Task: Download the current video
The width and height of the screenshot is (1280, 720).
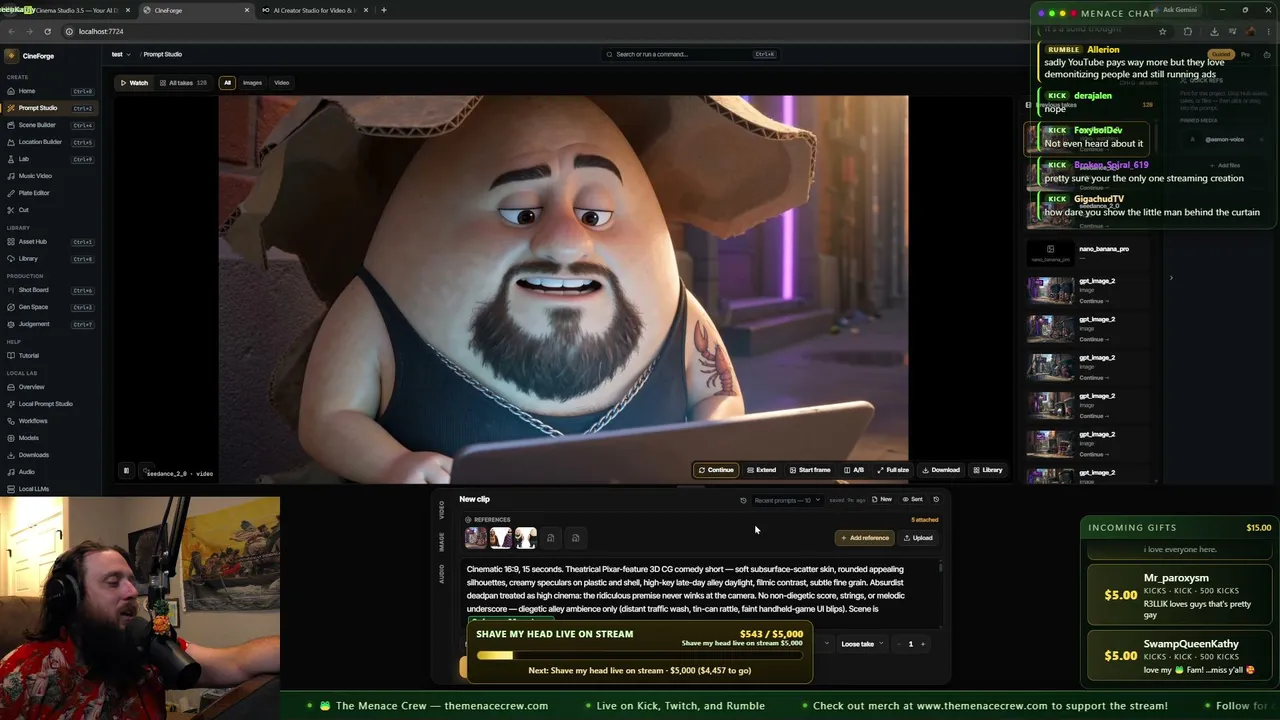Action: (x=941, y=470)
